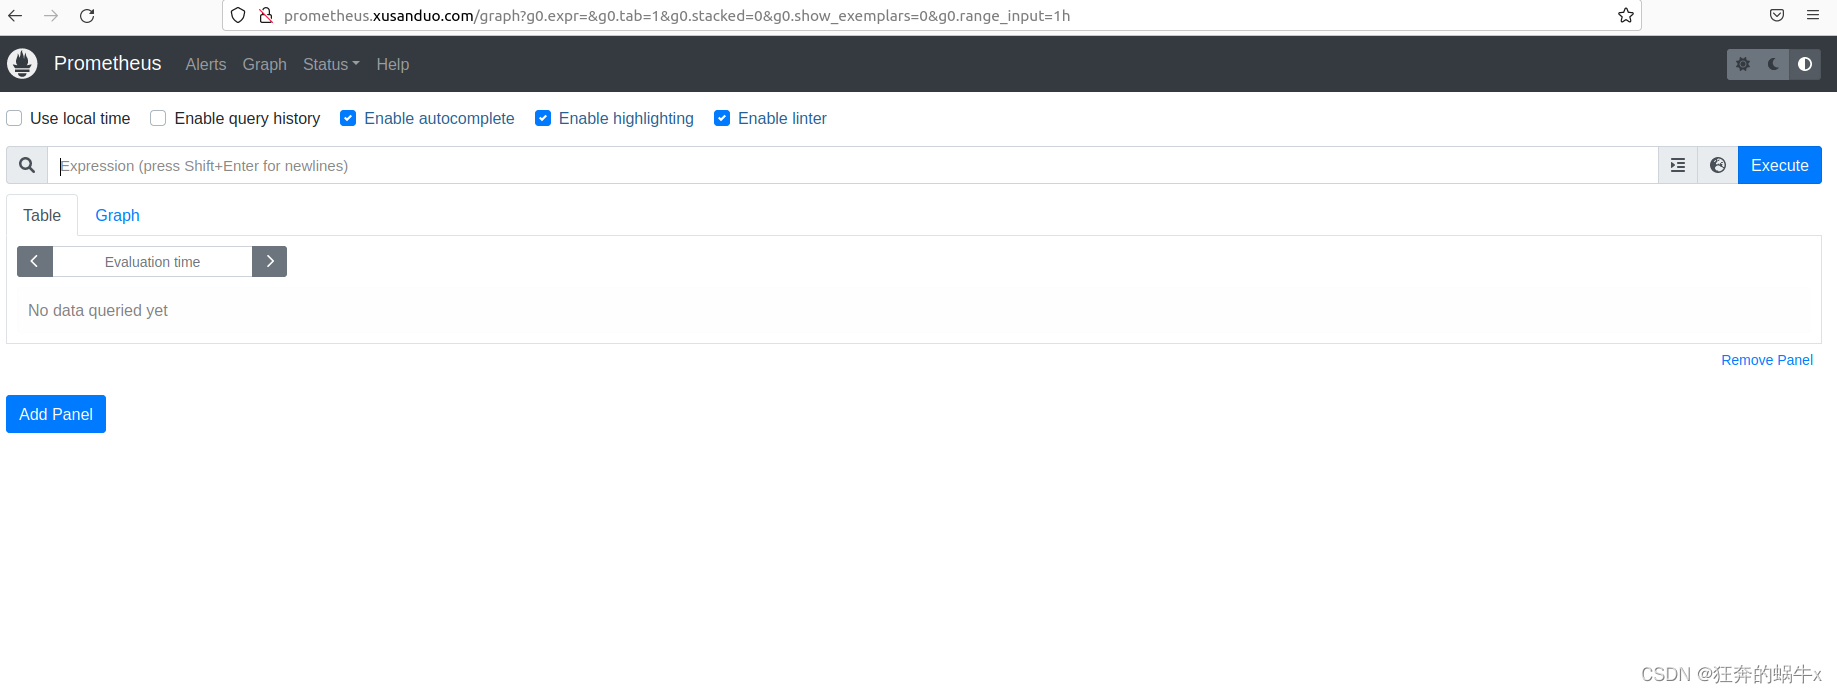The image size is (1837, 693).
Task: Click the insecure connection lock icon
Action: [x=266, y=16]
